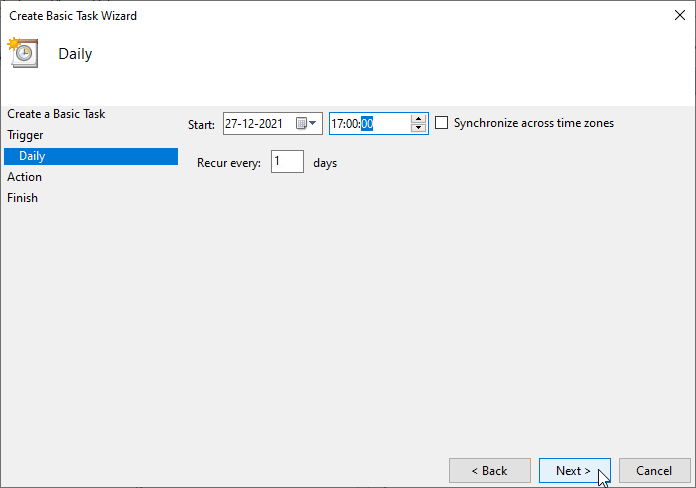Select the Action step in sidebar
Viewport: 696px width, 488px height.
24,177
